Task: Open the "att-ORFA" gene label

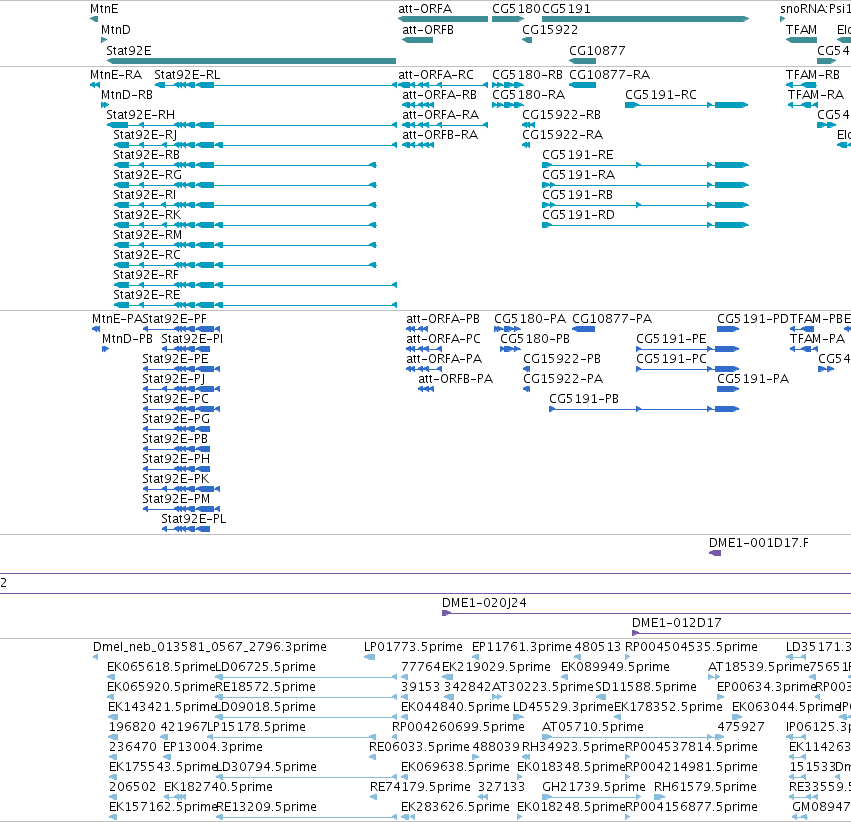Action: 425,9
